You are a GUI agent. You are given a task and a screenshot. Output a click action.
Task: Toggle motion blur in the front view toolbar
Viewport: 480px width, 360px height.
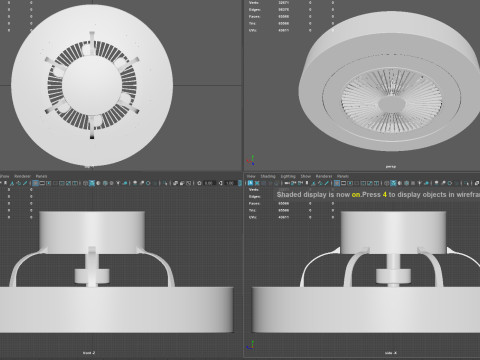coord(142,183)
